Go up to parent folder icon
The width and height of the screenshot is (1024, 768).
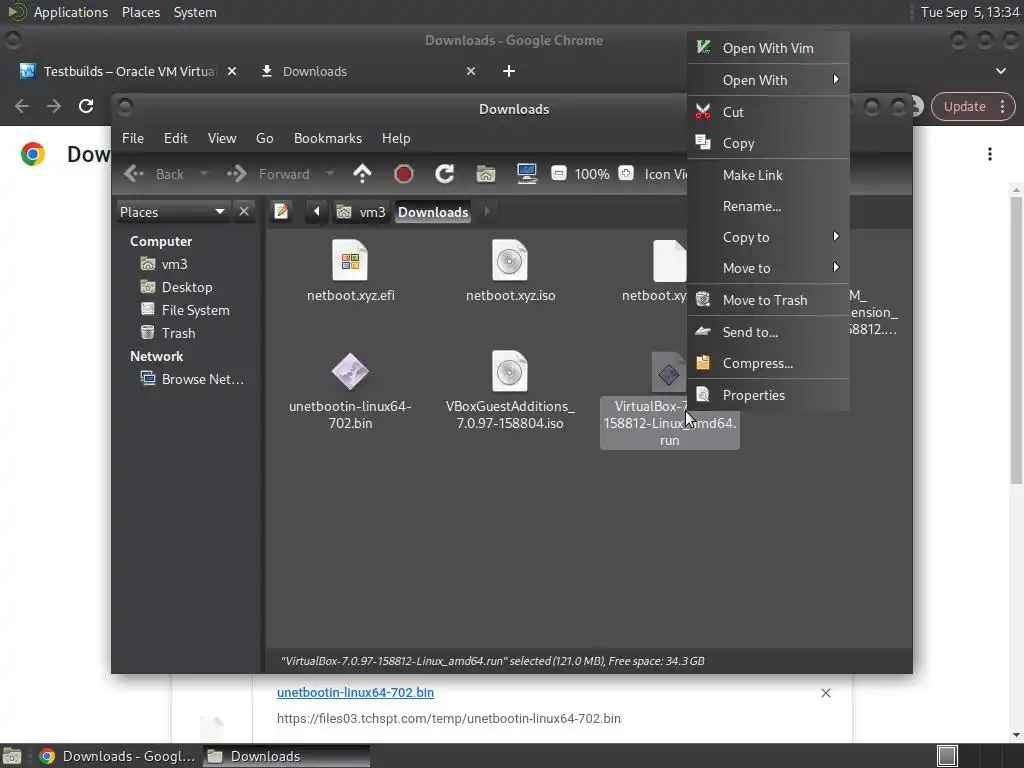362,174
